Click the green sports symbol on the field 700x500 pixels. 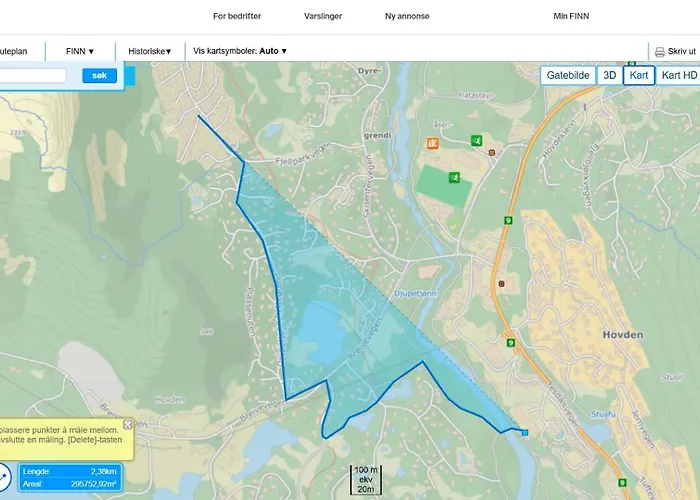coord(454,178)
